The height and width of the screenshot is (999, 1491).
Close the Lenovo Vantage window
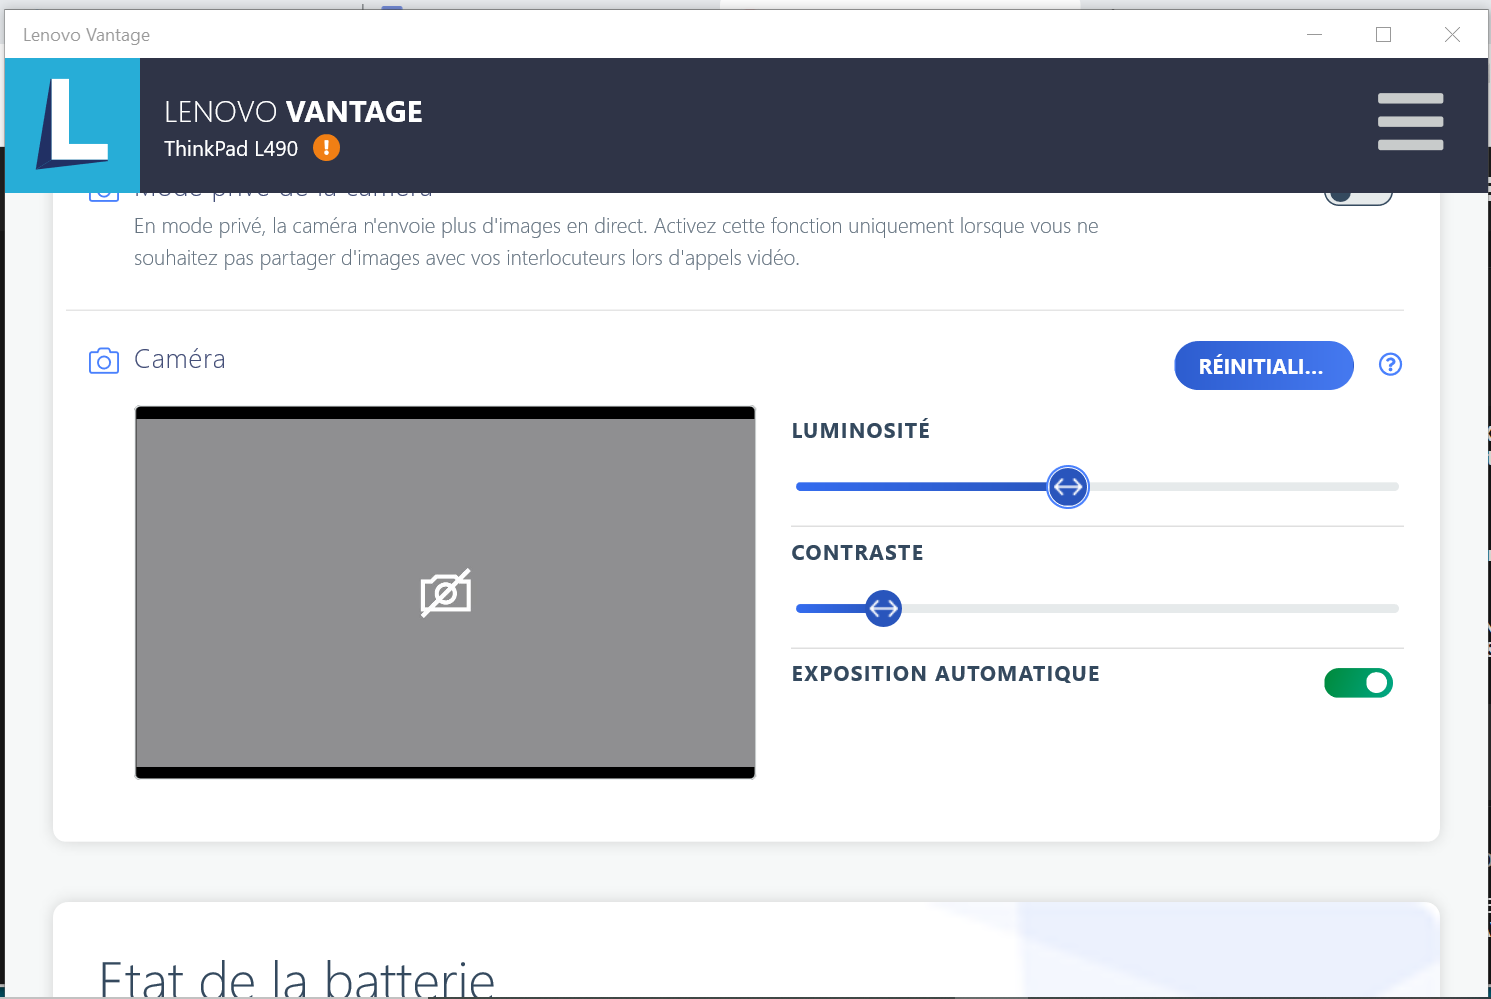pos(1453,35)
